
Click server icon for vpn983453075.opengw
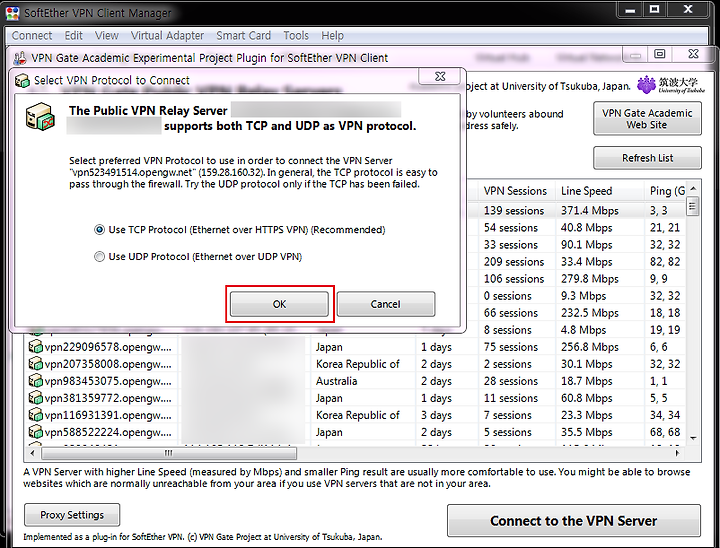pyautogui.click(x=35, y=381)
